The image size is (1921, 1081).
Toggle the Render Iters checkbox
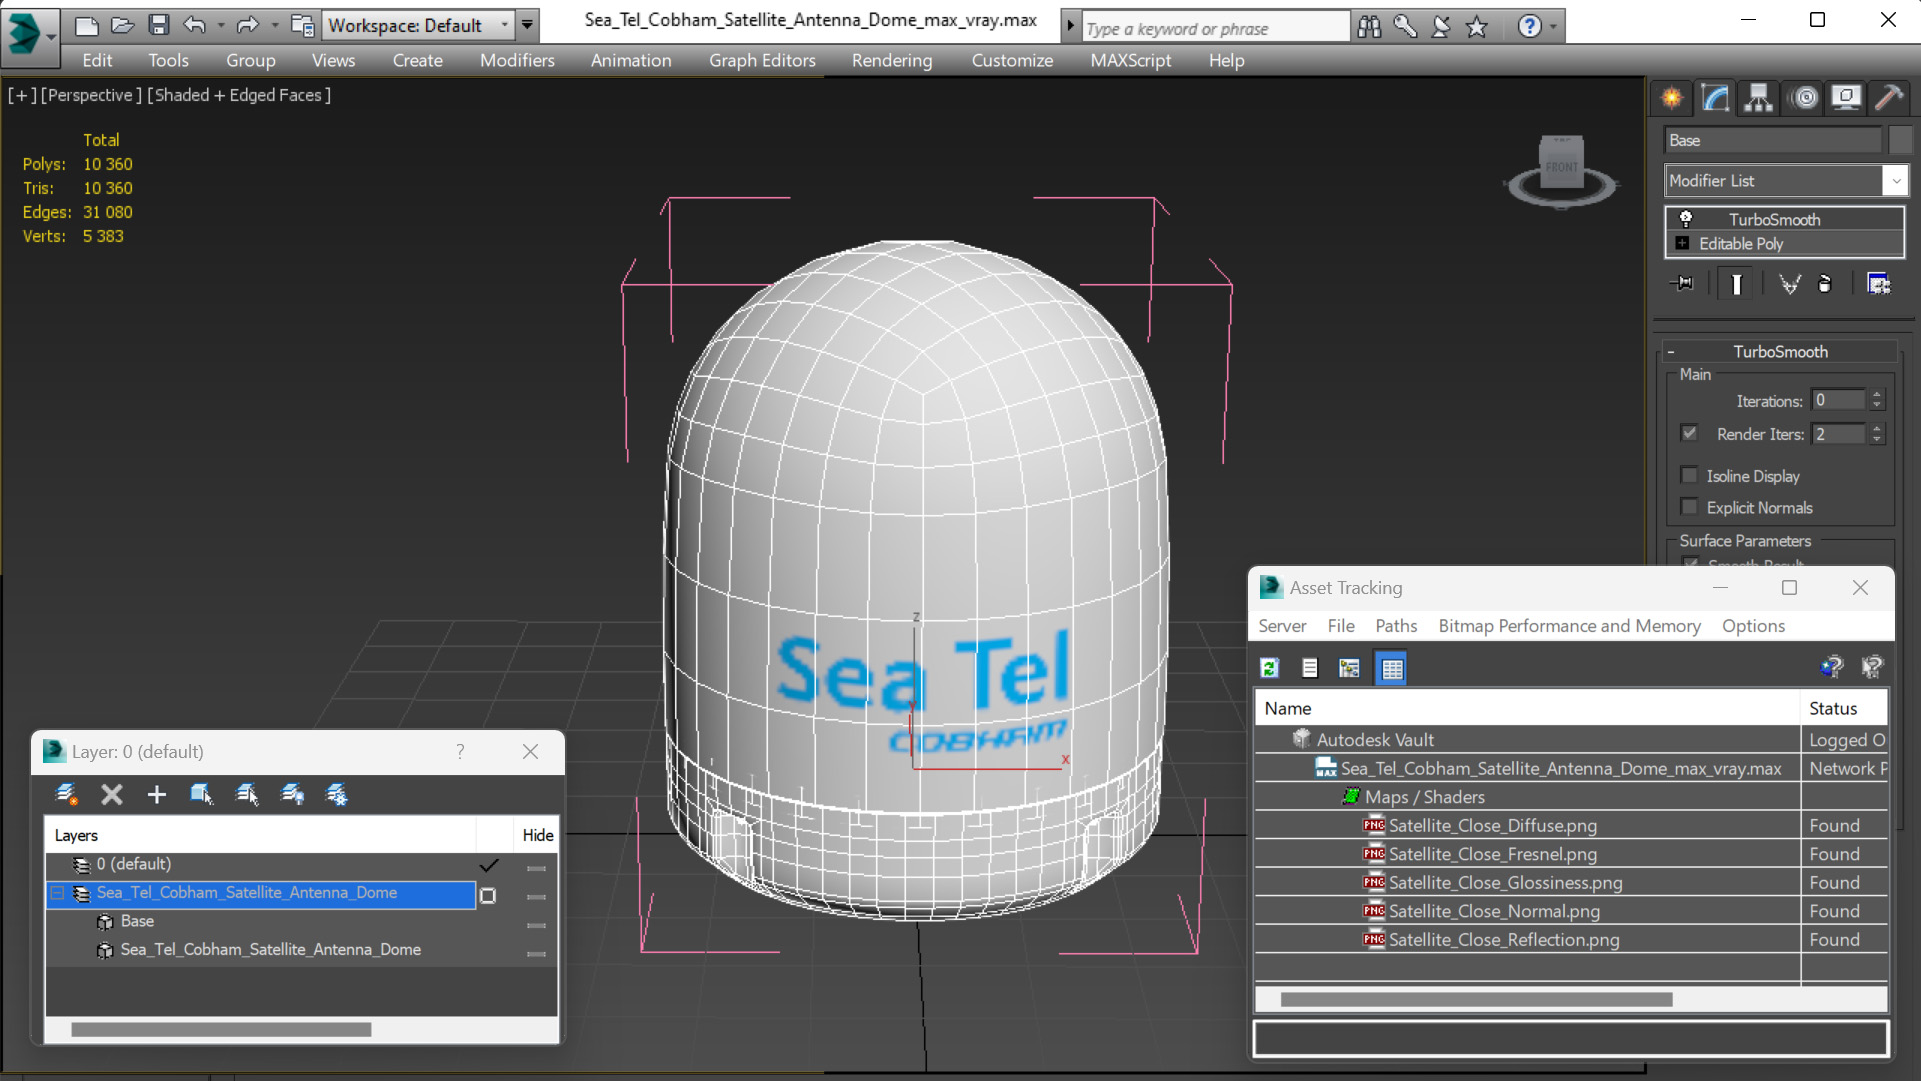(x=1690, y=433)
